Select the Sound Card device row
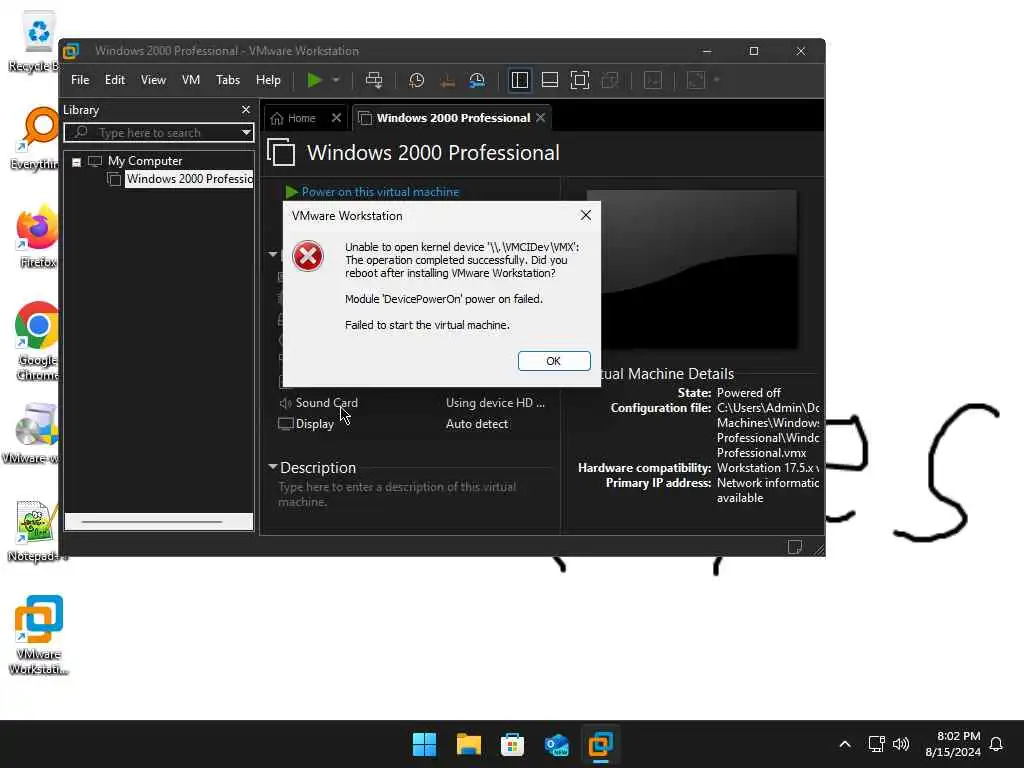This screenshot has width=1024, height=768. [x=414, y=403]
